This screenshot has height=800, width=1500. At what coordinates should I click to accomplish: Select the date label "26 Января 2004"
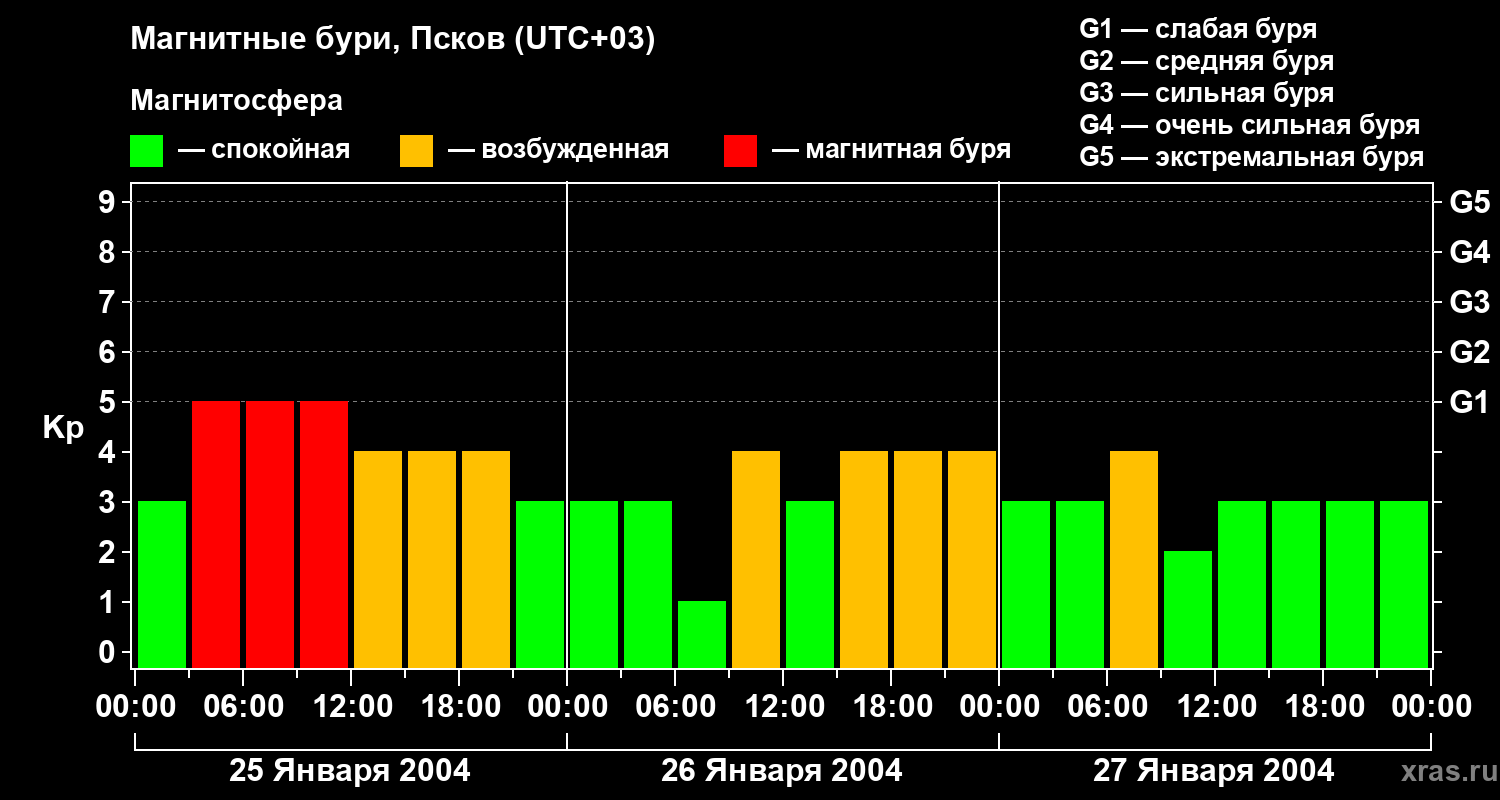pyautogui.click(x=781, y=771)
